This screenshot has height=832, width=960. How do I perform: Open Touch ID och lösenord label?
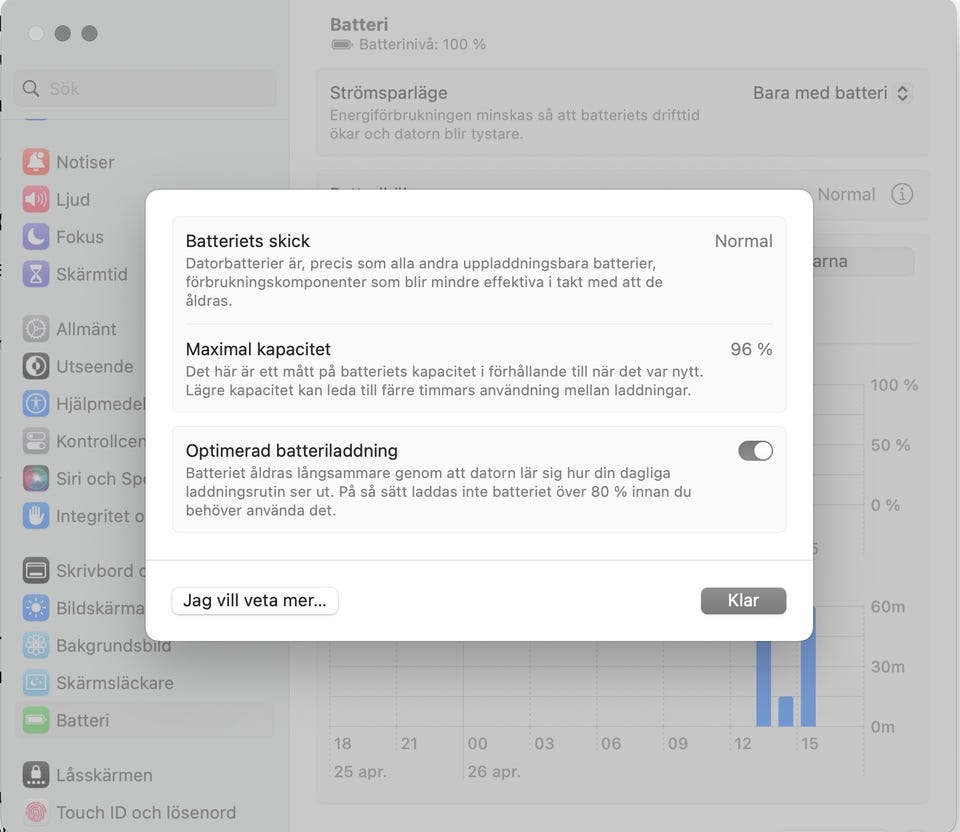point(146,812)
